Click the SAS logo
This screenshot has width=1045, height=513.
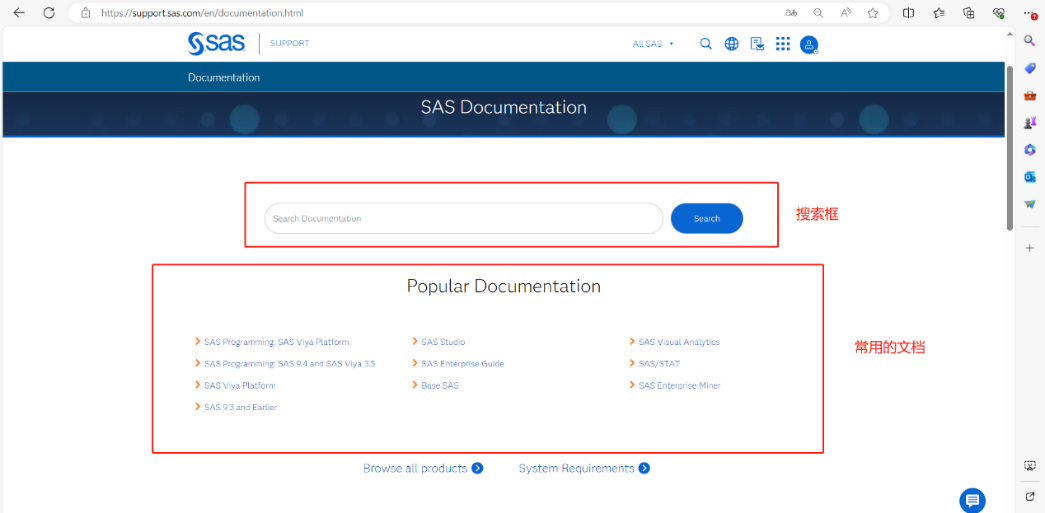click(216, 43)
